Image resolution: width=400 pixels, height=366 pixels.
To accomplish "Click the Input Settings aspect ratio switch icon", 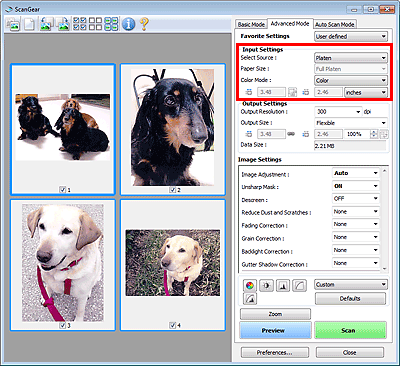I will [293, 92].
